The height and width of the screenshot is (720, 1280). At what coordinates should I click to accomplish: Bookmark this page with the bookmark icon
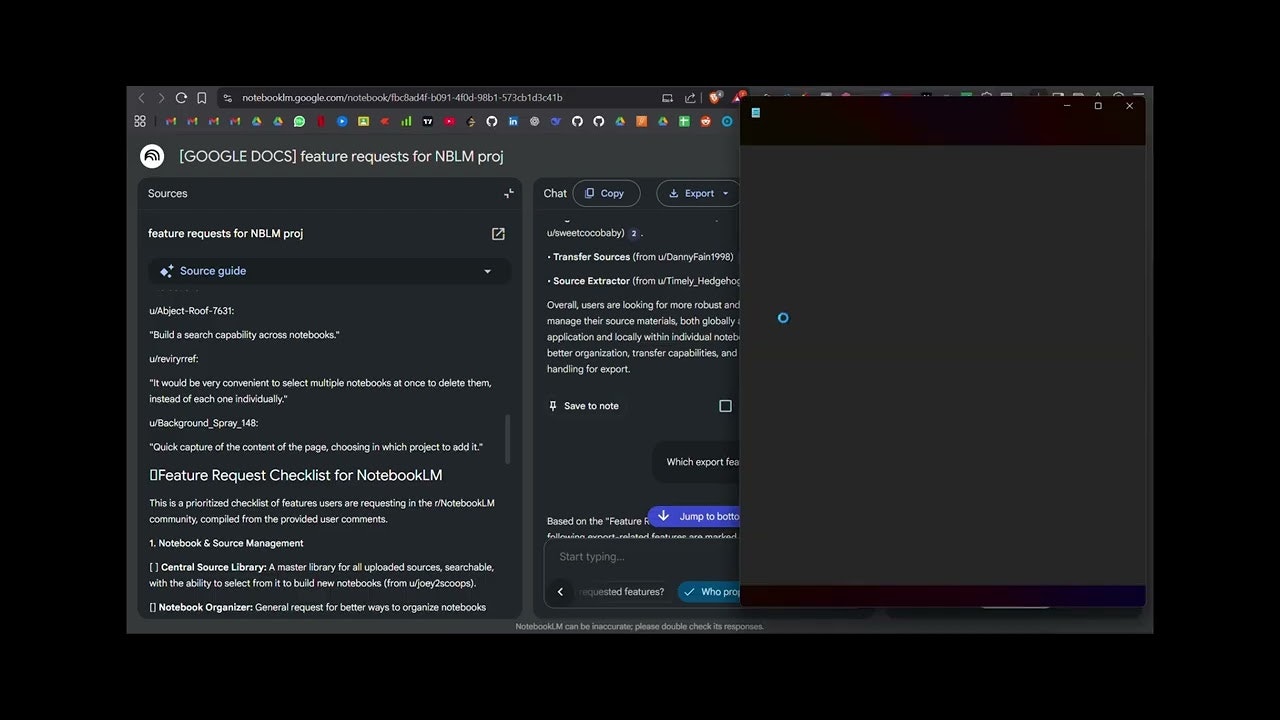point(202,98)
